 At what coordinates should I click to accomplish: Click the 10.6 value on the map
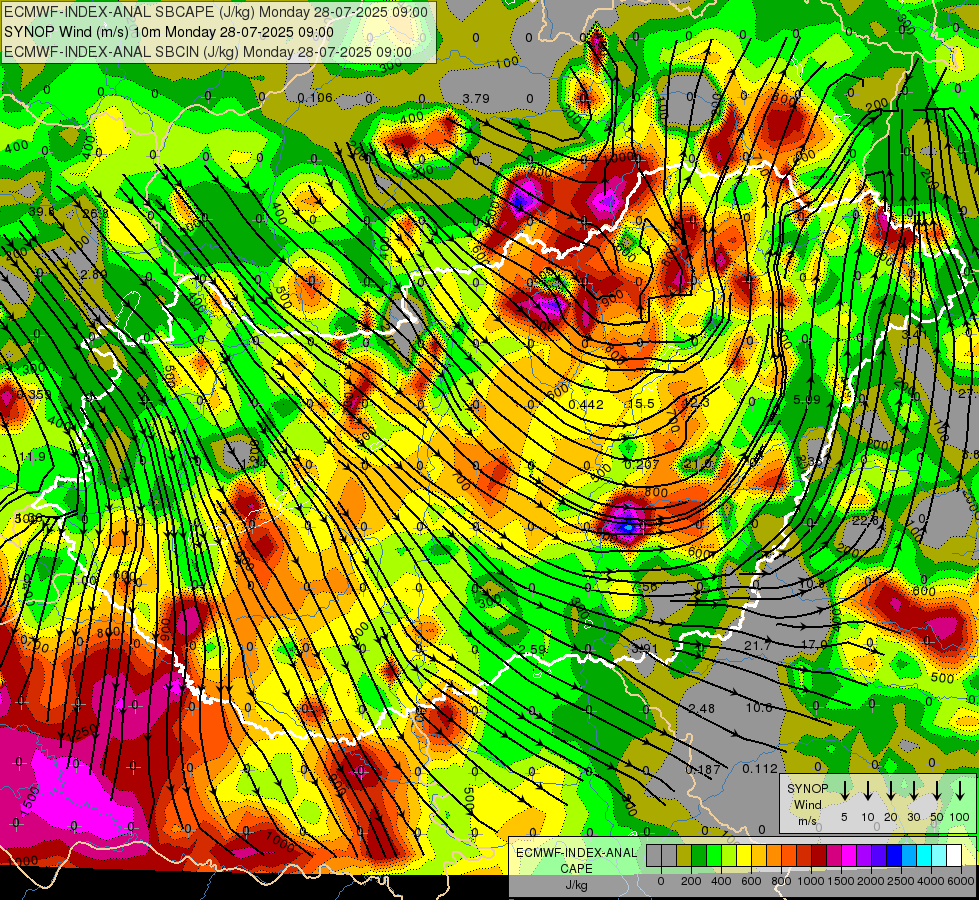point(759,708)
